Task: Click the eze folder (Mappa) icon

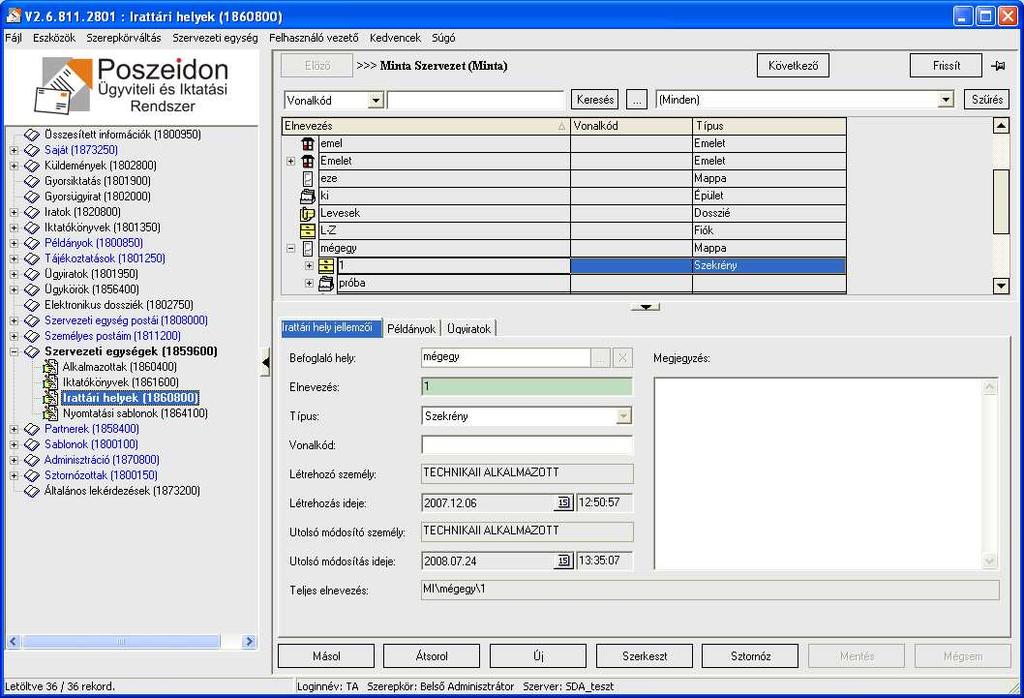Action: coord(308,178)
